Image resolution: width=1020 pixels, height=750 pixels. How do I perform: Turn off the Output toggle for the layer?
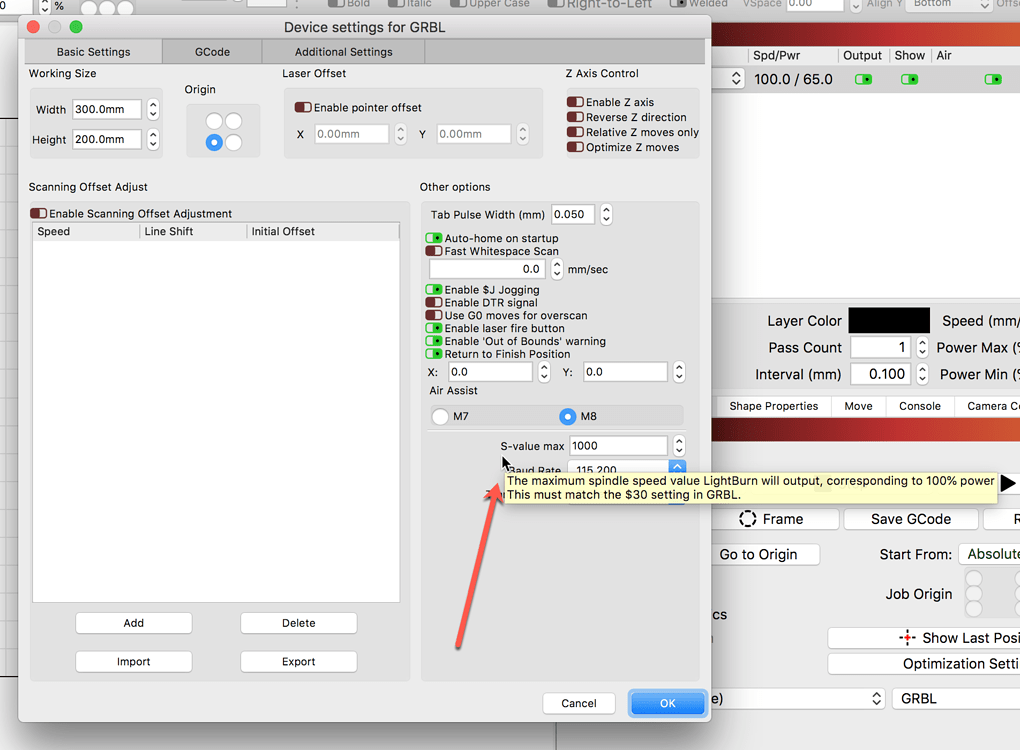pos(862,79)
